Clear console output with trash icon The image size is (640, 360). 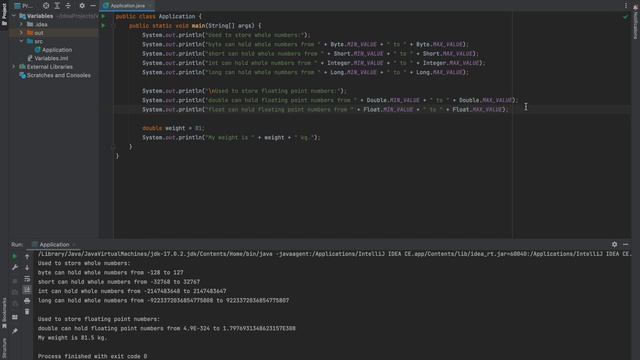27,312
